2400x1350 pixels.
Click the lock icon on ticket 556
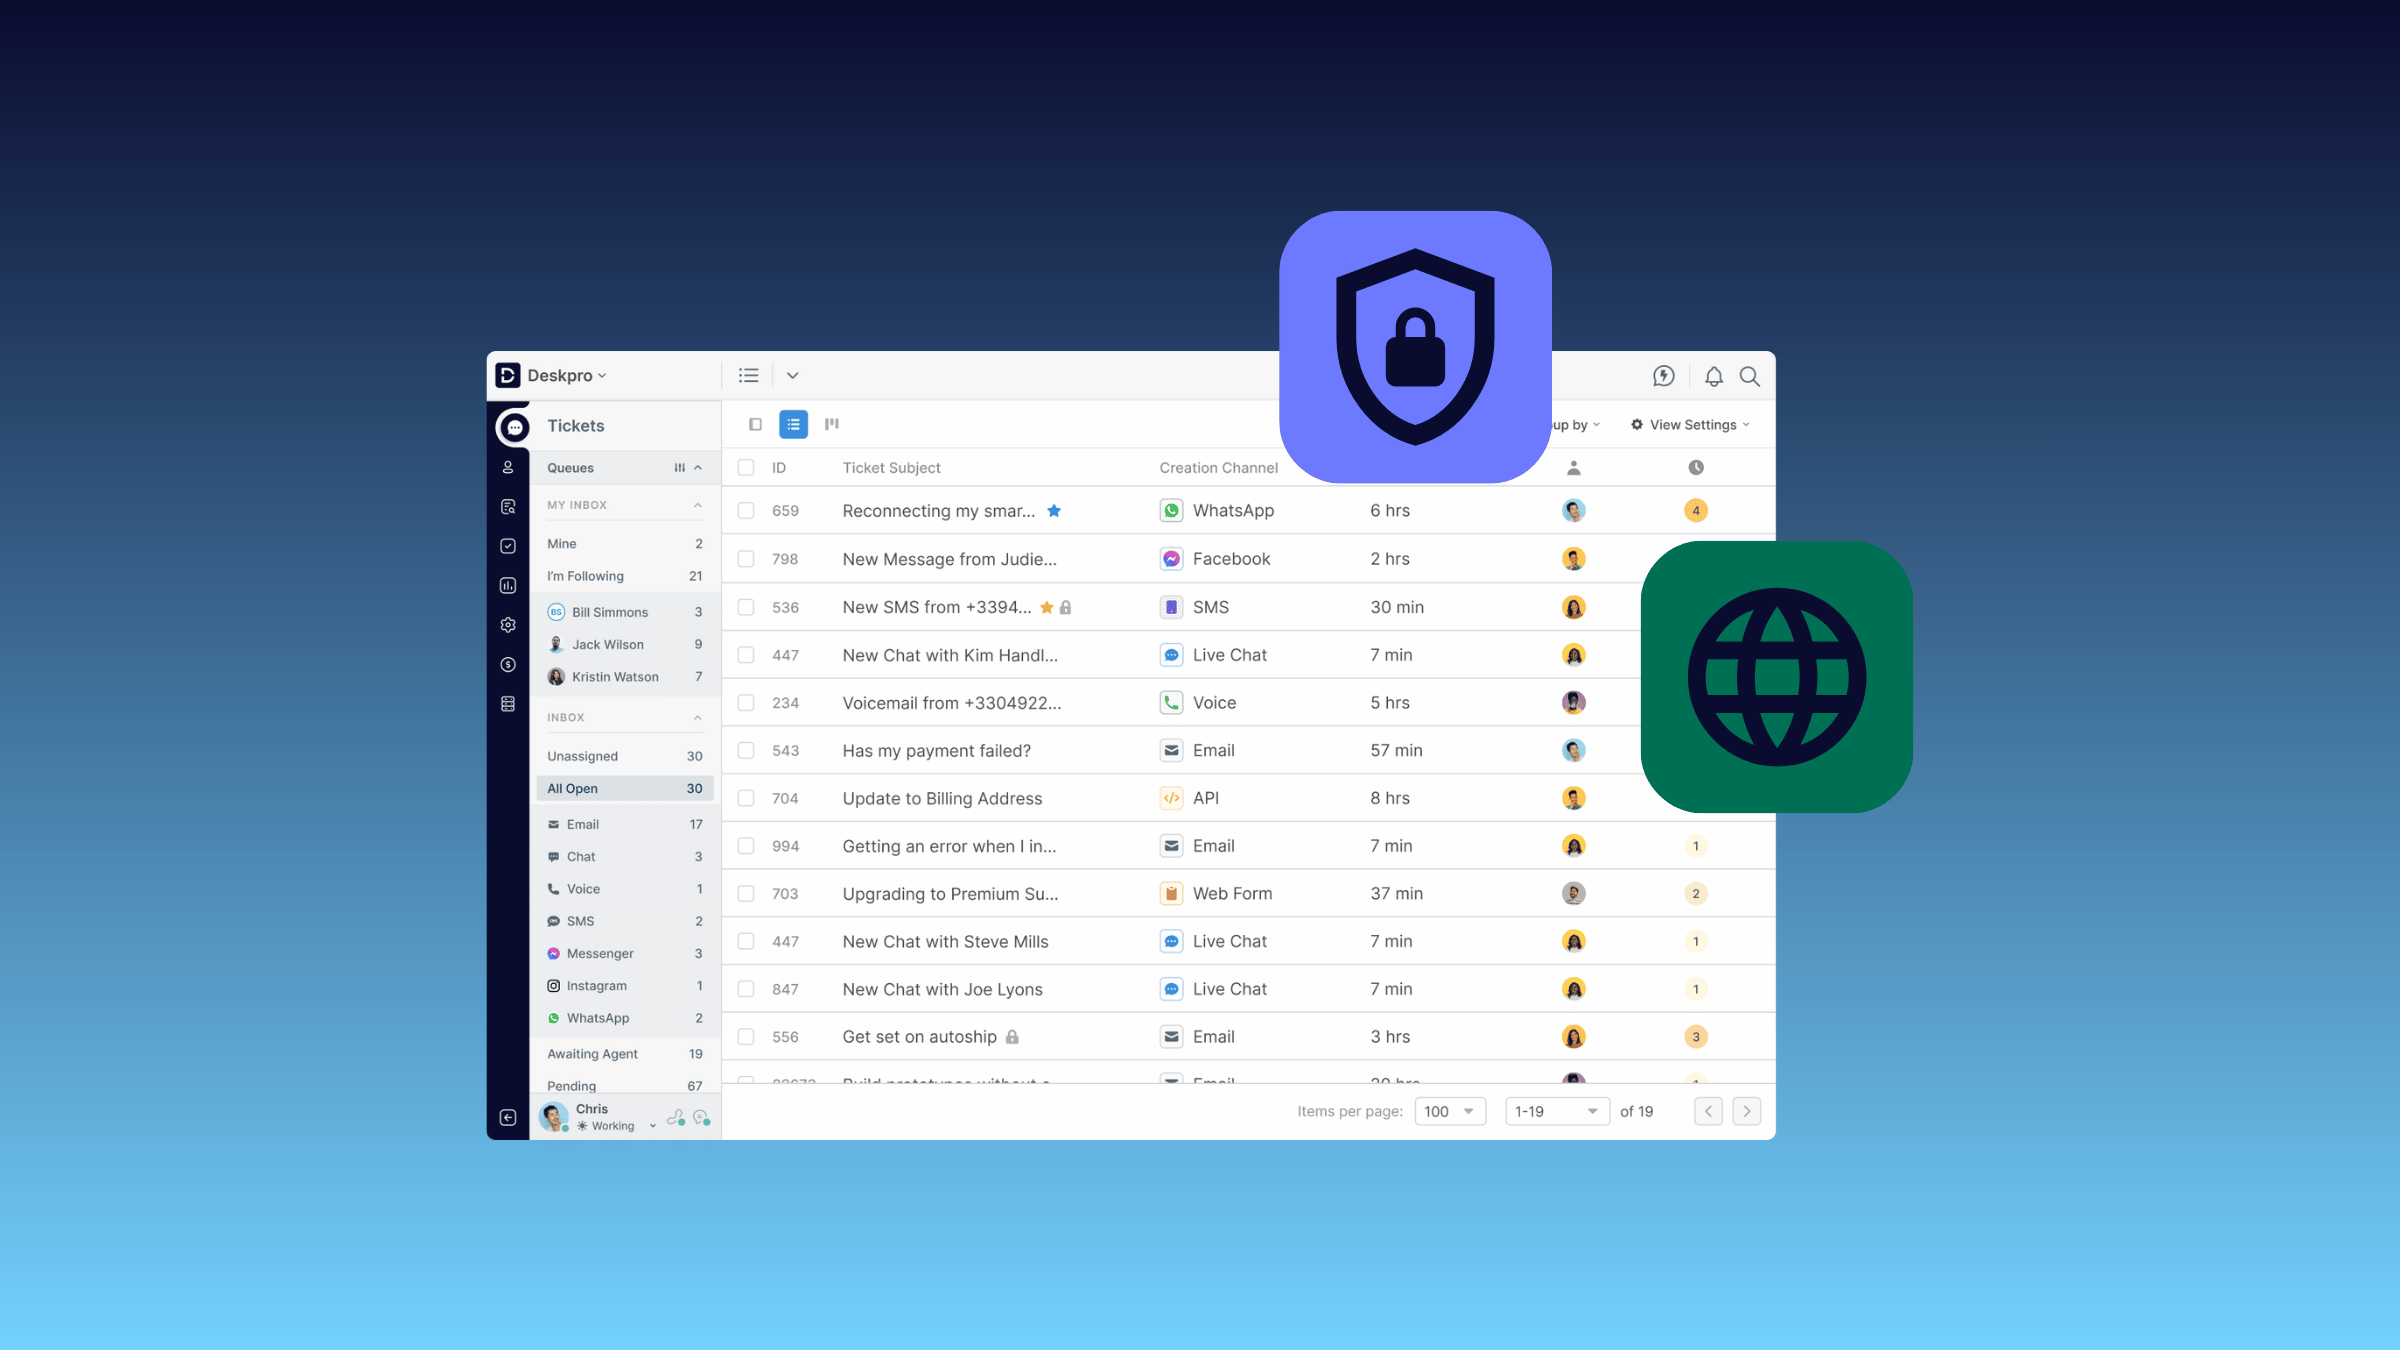coord(1012,1037)
